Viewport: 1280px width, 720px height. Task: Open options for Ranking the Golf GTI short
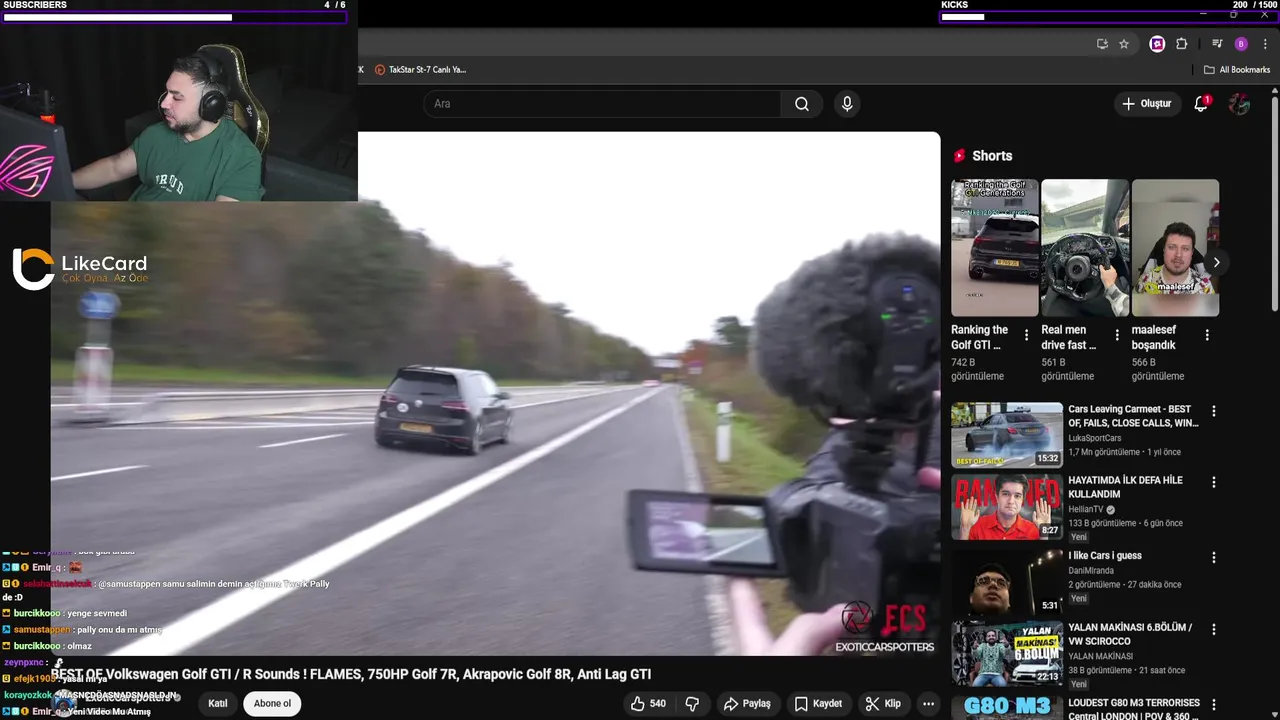click(1026, 336)
